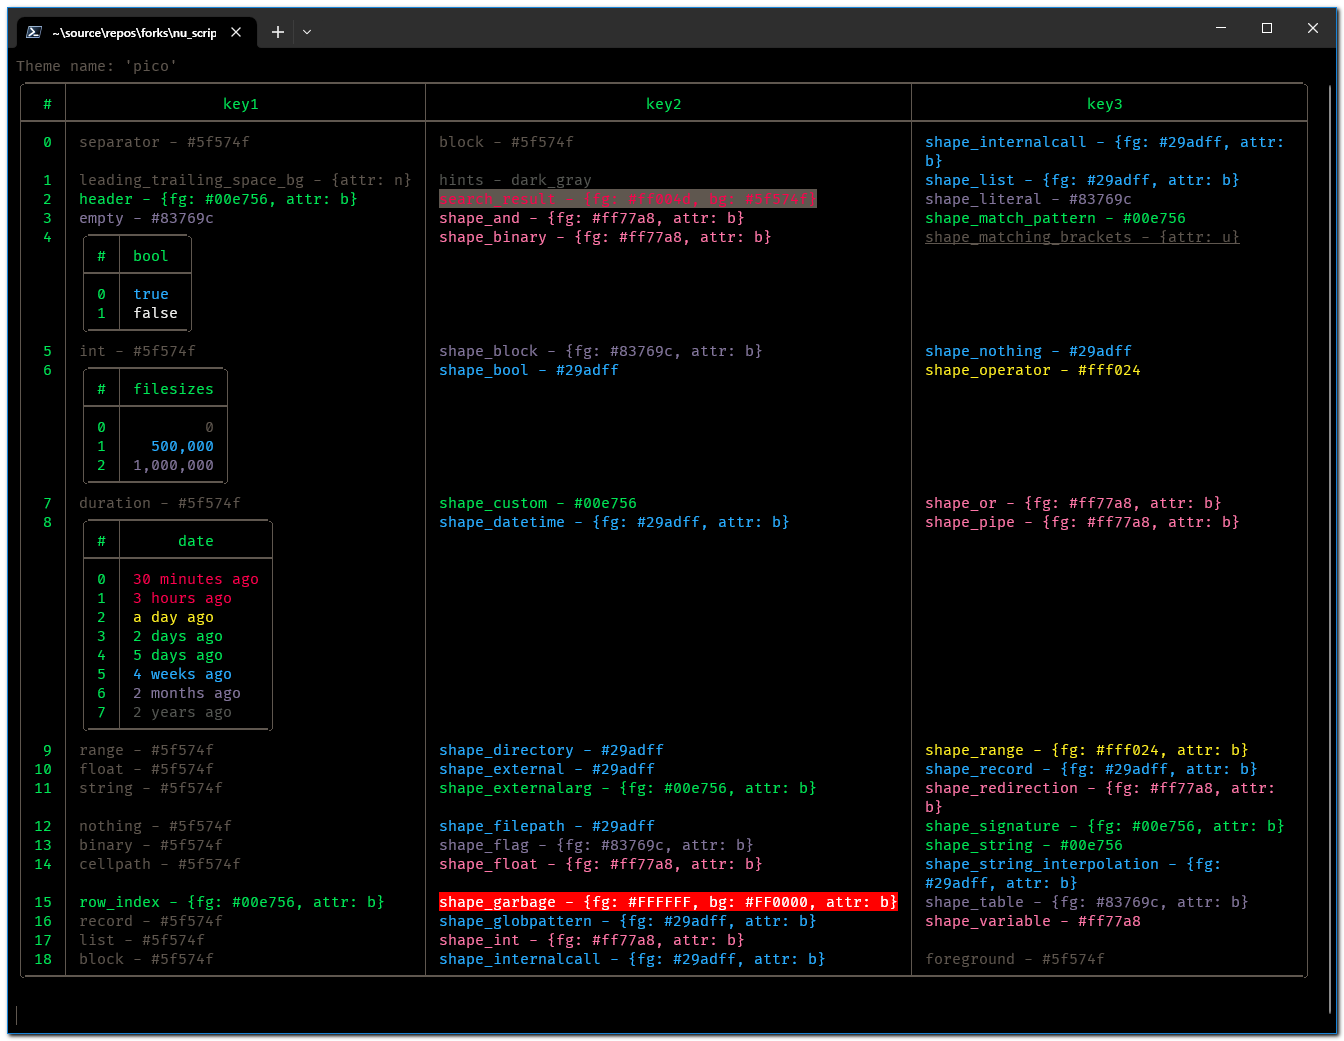The height and width of the screenshot is (1041, 1344).
Task: Click the 'date' nested table header
Action: 196,541
